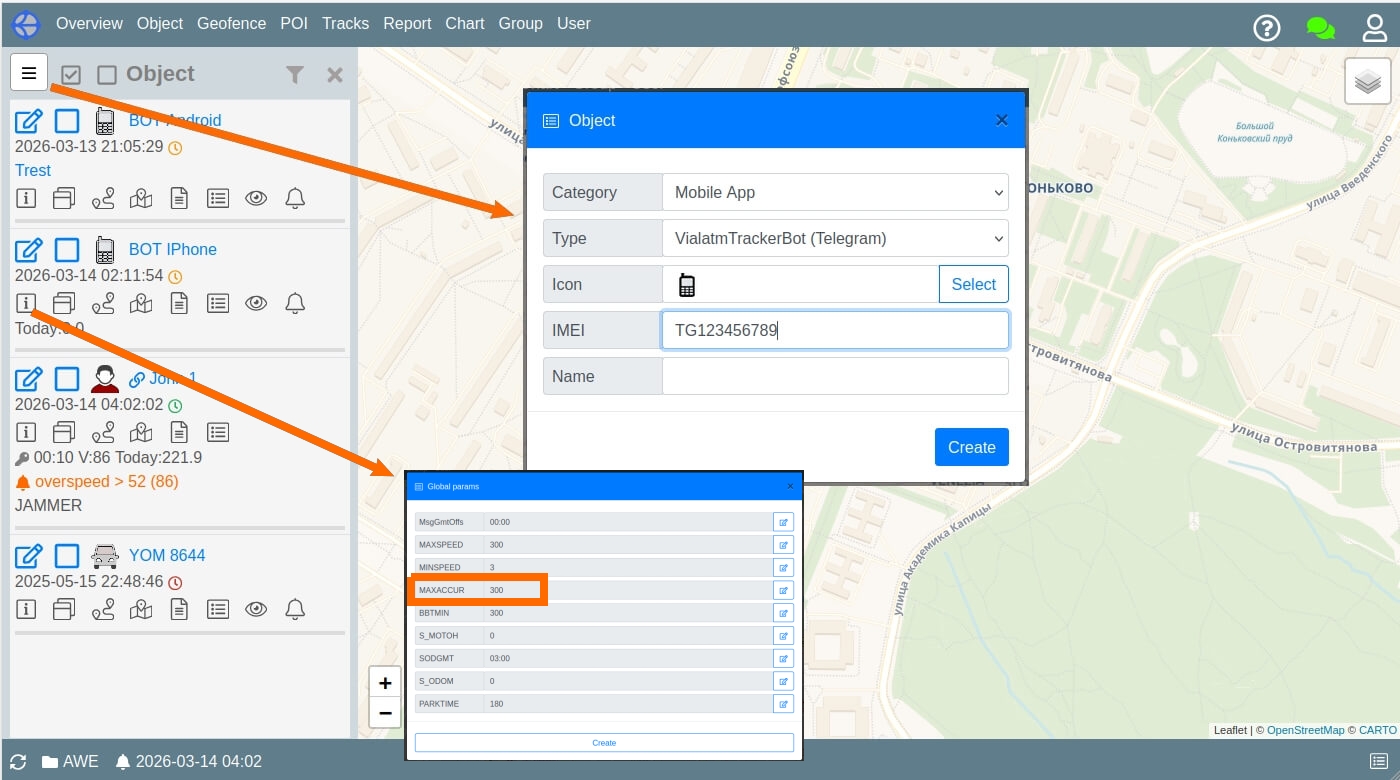Open the info icon for BOT IPhone
Viewport: 1400px width, 780px height.
click(x=26, y=302)
